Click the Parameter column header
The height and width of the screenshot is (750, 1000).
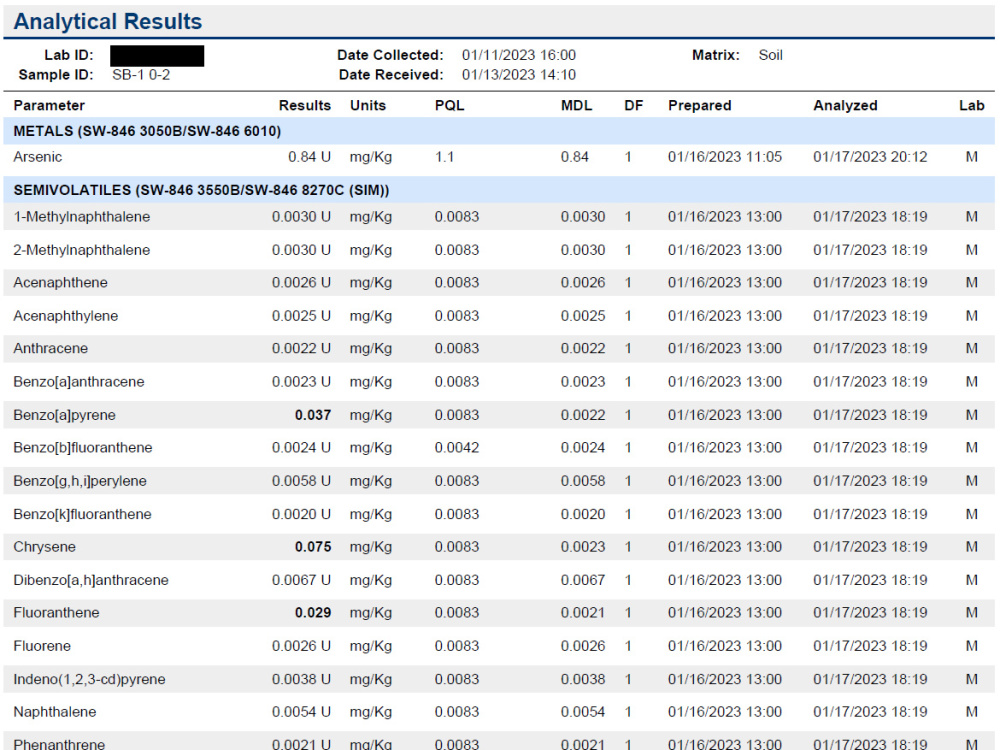click(x=49, y=106)
